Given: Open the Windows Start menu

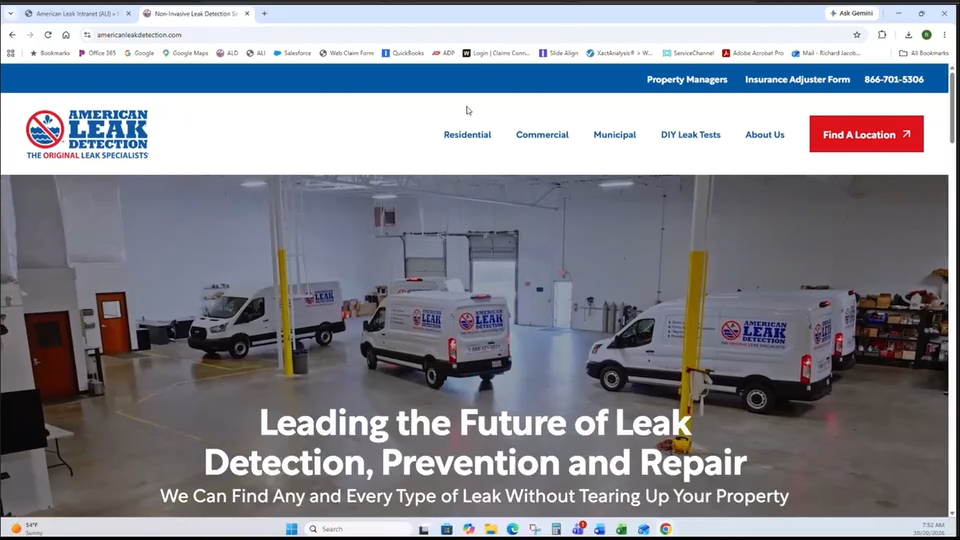Looking at the screenshot, I should point(291,528).
